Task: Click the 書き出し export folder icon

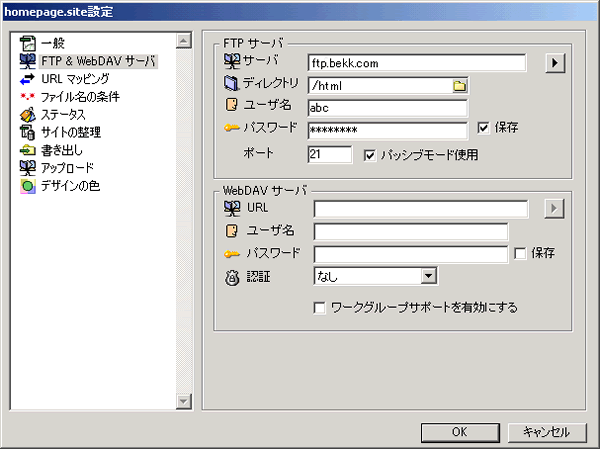Action: click(28, 150)
